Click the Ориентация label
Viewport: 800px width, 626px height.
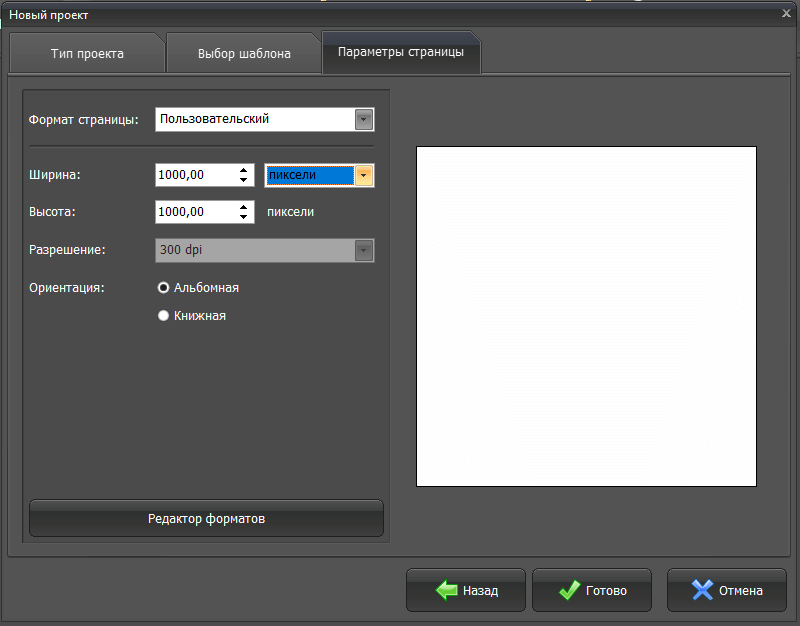coord(67,288)
